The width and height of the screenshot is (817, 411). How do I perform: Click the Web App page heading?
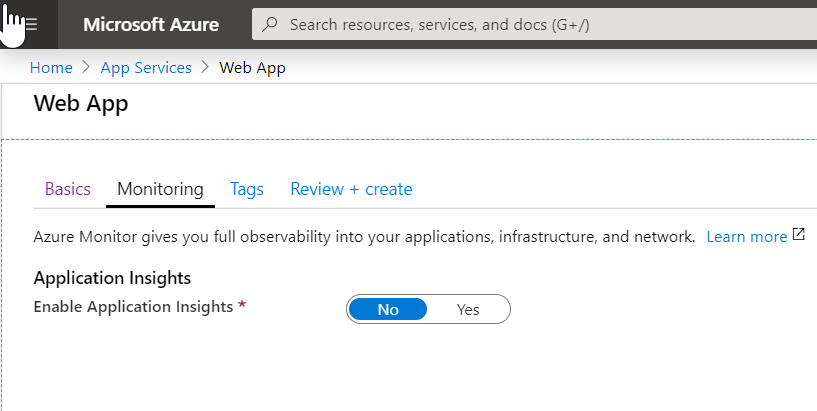pos(81,104)
